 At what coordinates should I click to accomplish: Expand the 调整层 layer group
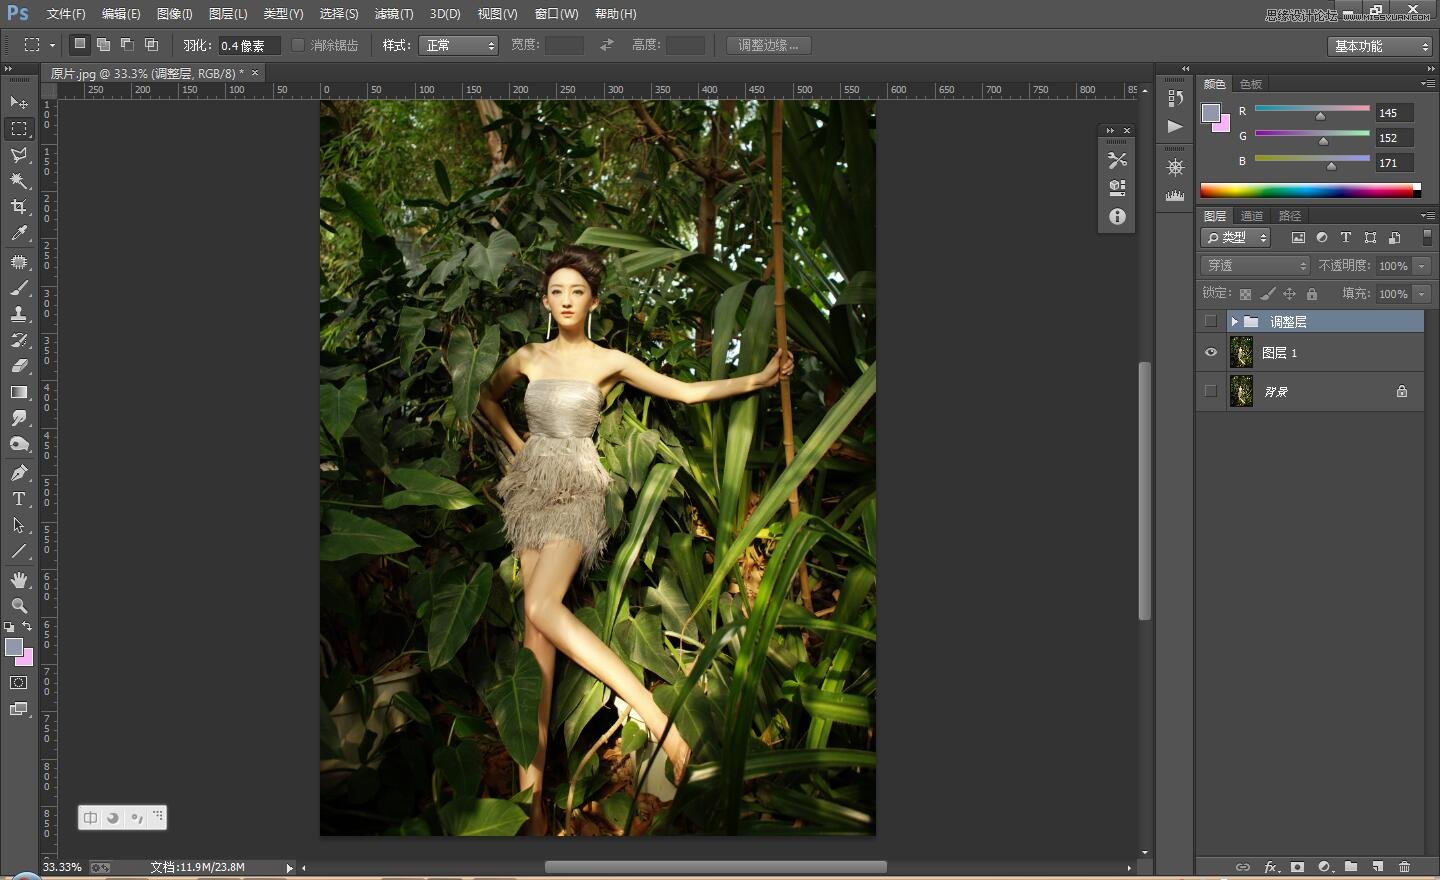tap(1234, 321)
